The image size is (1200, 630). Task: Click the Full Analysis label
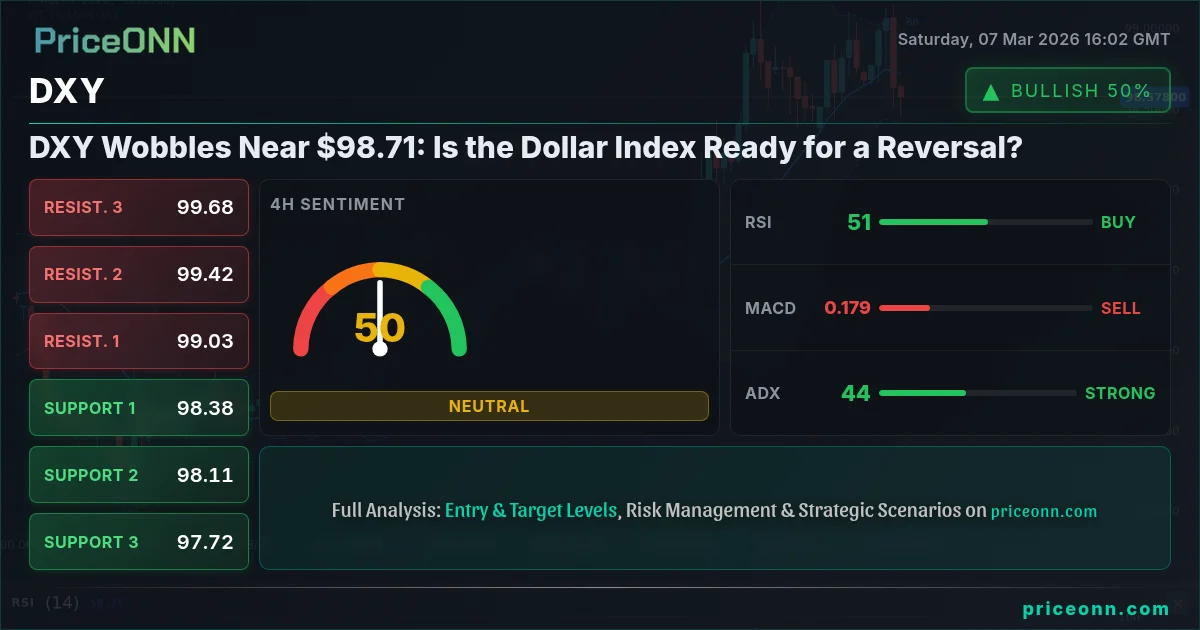(x=386, y=510)
